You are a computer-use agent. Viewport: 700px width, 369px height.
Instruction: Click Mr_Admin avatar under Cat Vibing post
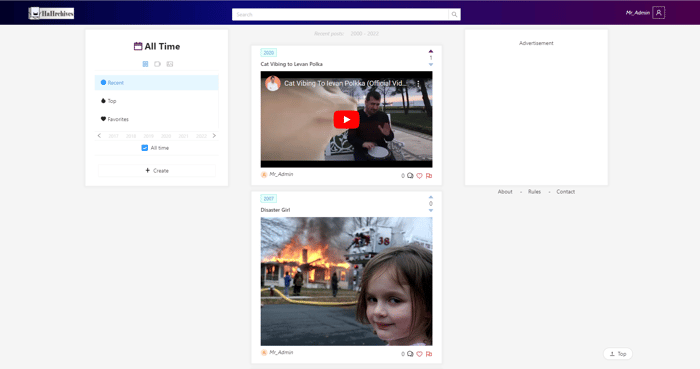point(264,174)
